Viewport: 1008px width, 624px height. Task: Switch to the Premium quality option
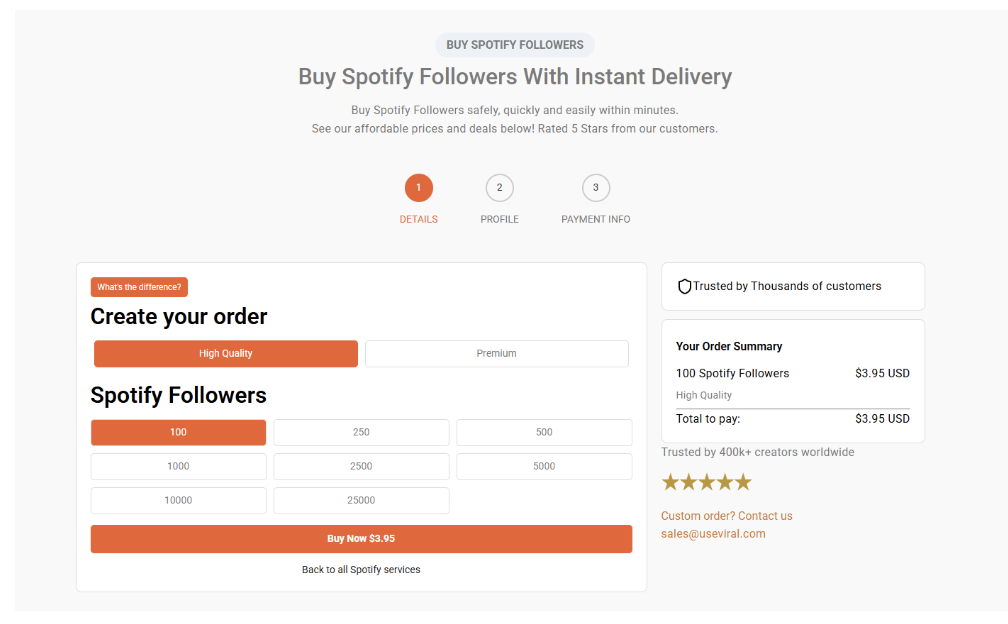point(496,354)
